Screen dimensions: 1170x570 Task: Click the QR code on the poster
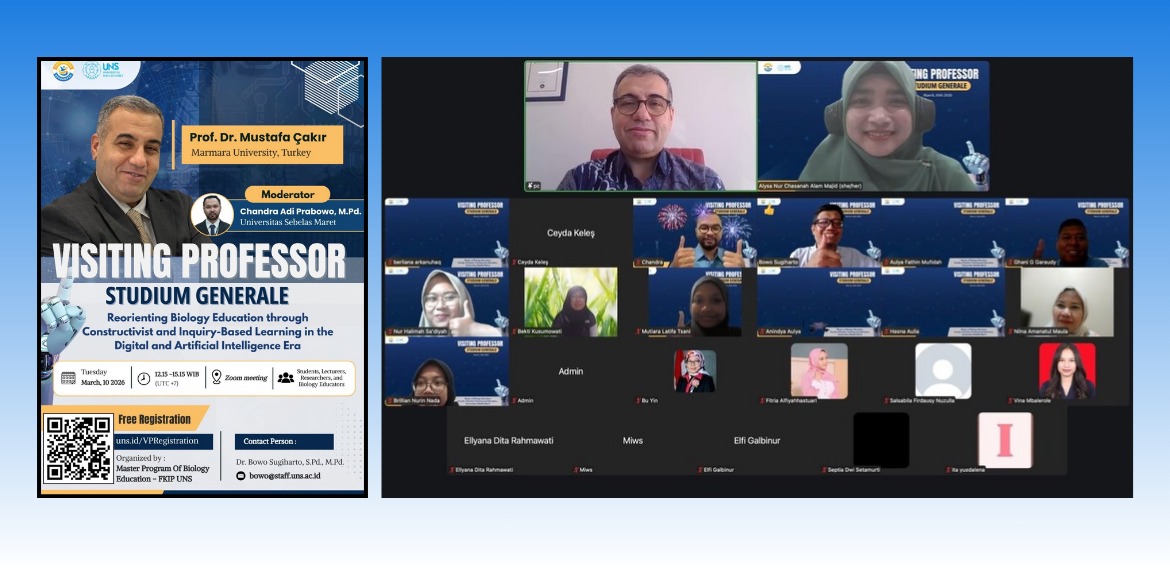[78, 449]
